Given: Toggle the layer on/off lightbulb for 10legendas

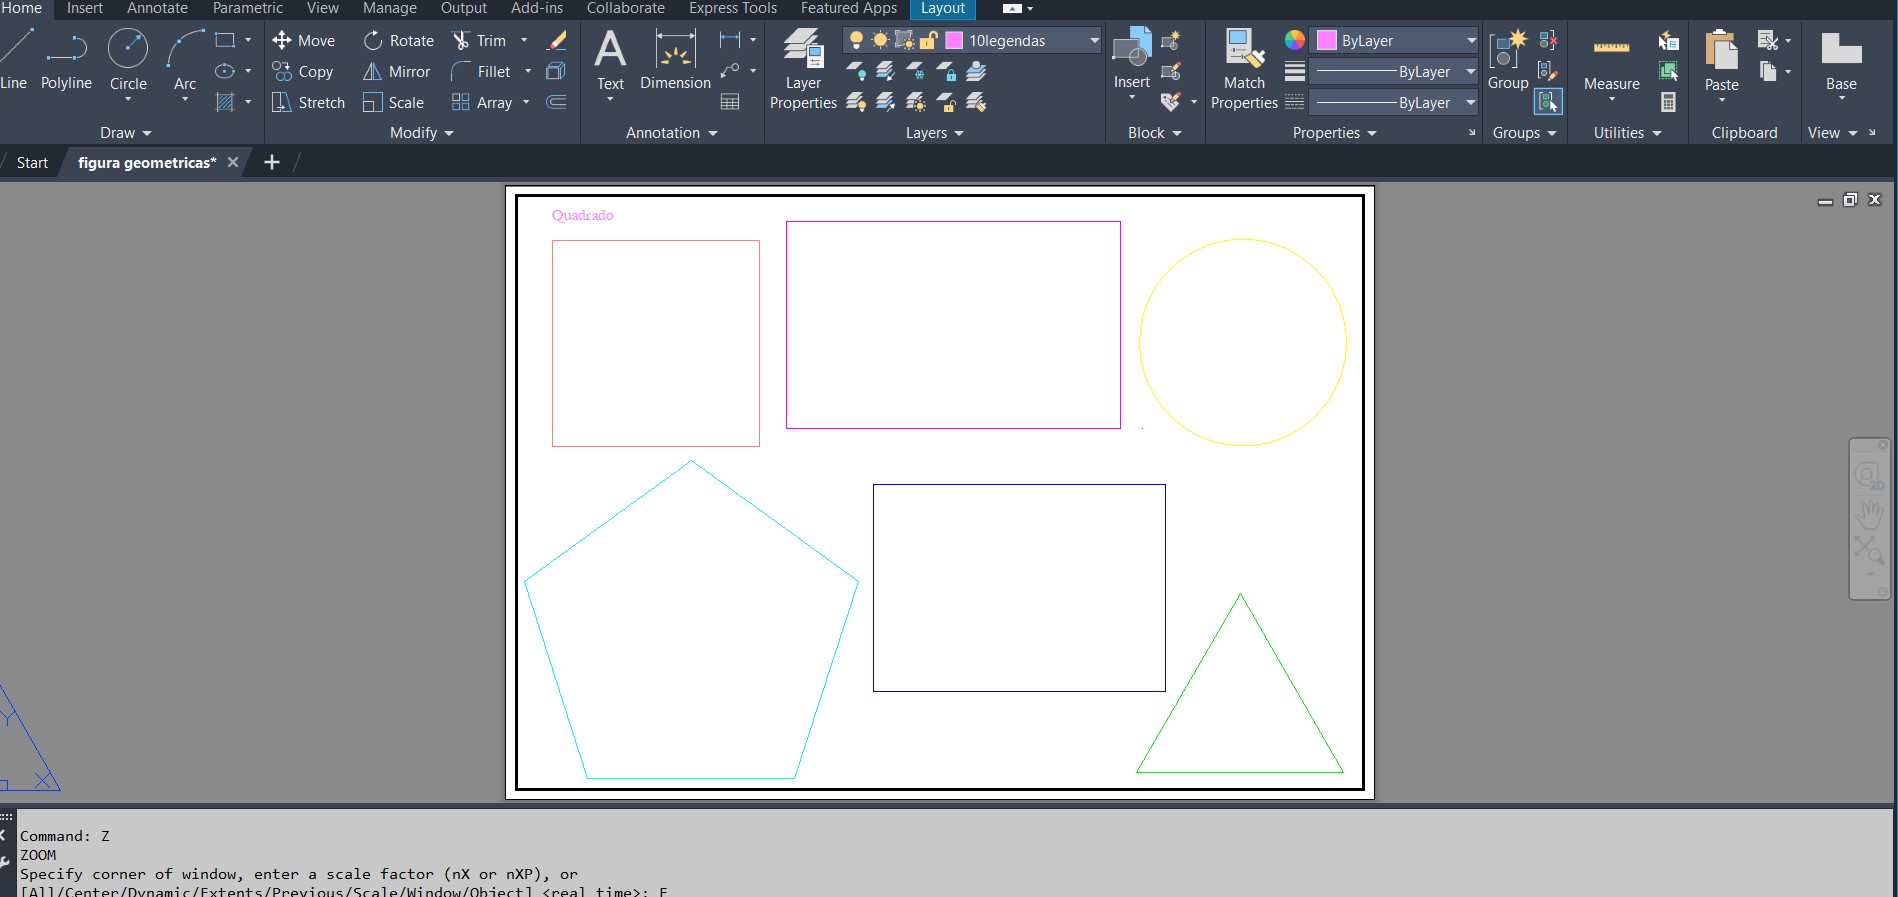Looking at the screenshot, I should coord(855,40).
